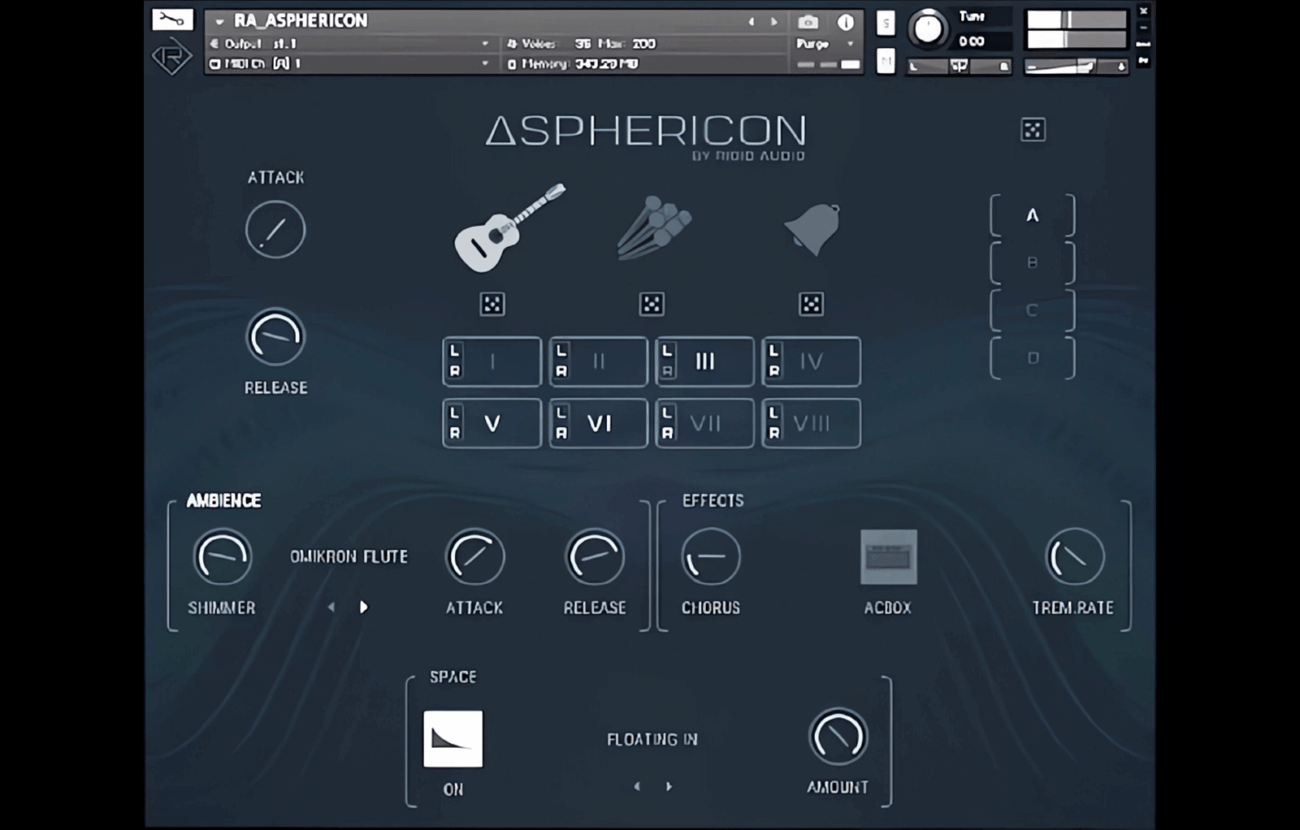Click the Rigid Audio logo icon
Image resolution: width=1300 pixels, height=830 pixels.
172,57
